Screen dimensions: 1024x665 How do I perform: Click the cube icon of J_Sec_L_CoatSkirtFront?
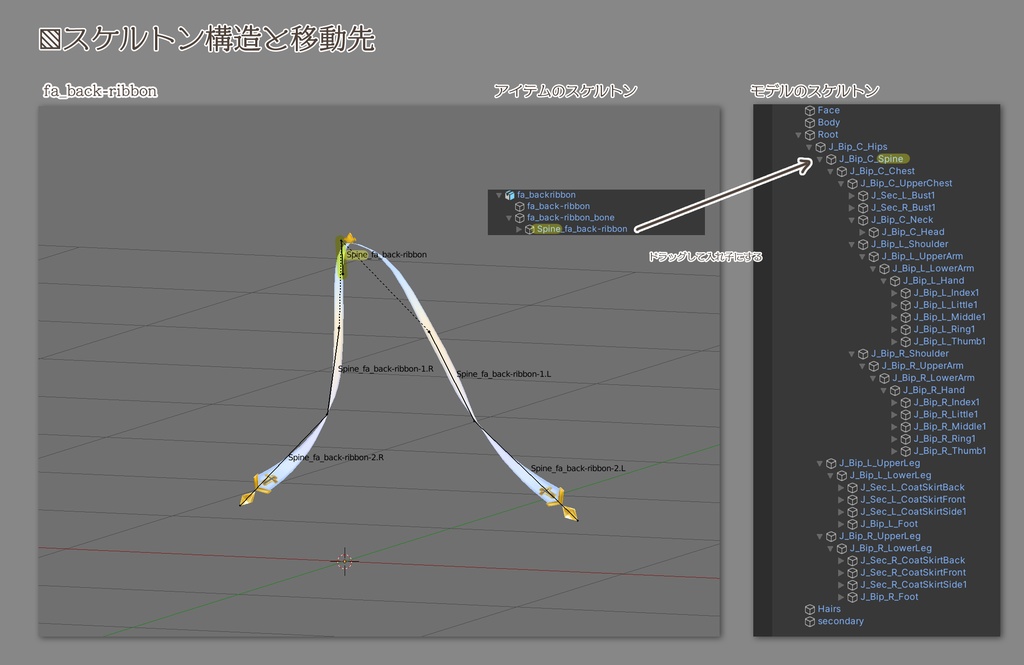[x=852, y=500]
